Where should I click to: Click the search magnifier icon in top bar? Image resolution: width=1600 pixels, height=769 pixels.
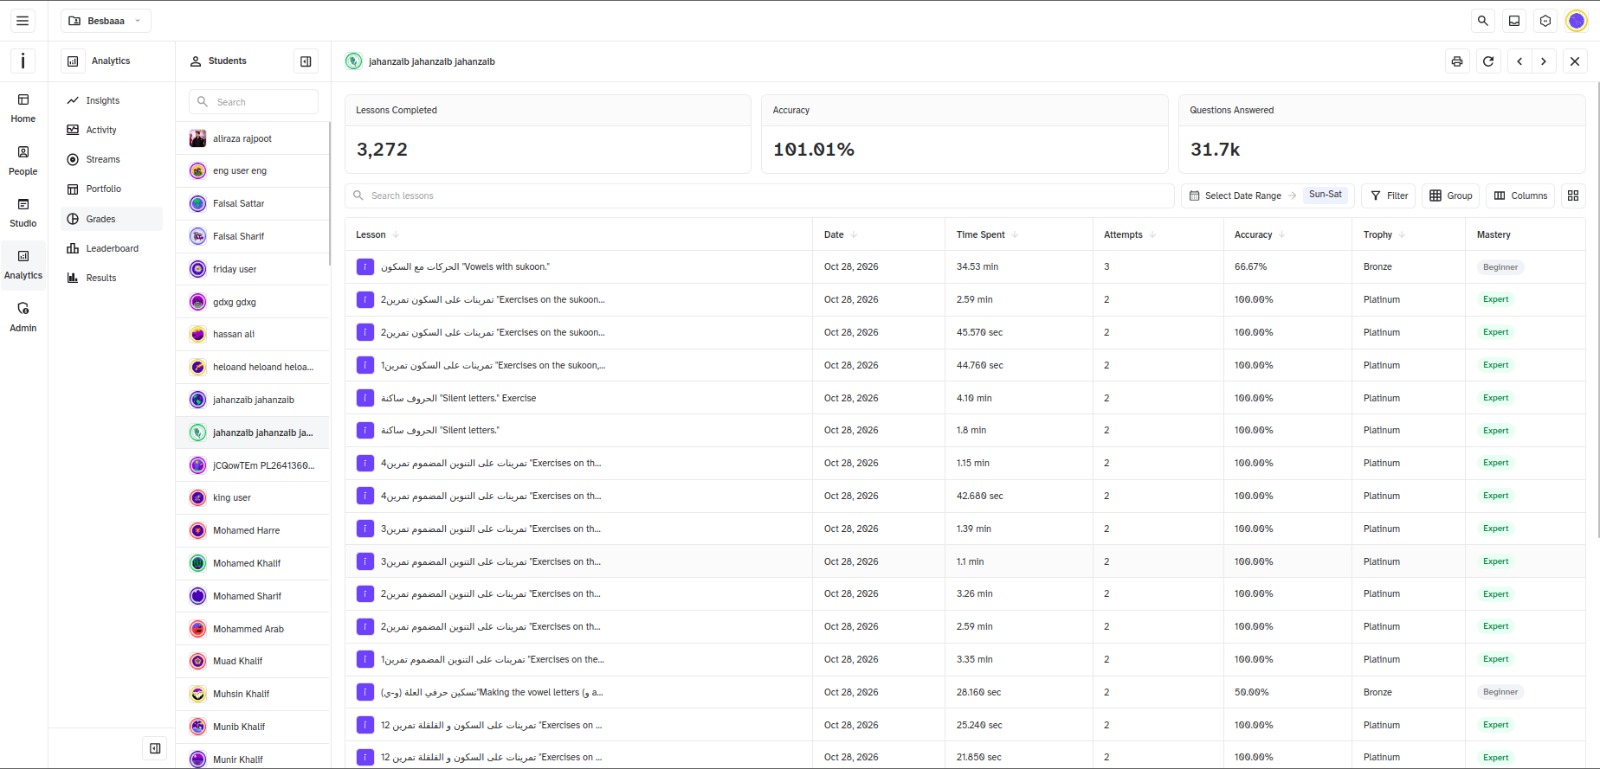tap(1483, 21)
